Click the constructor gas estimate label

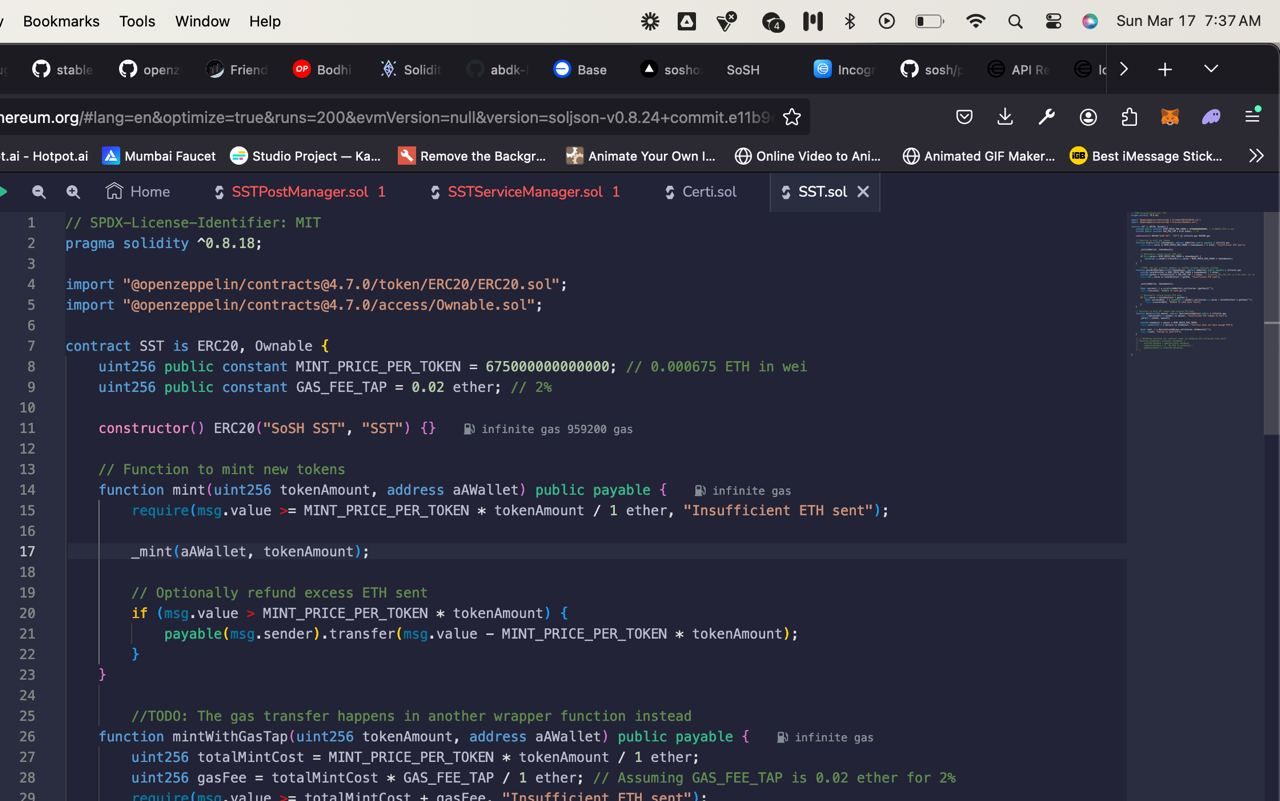[x=548, y=429]
